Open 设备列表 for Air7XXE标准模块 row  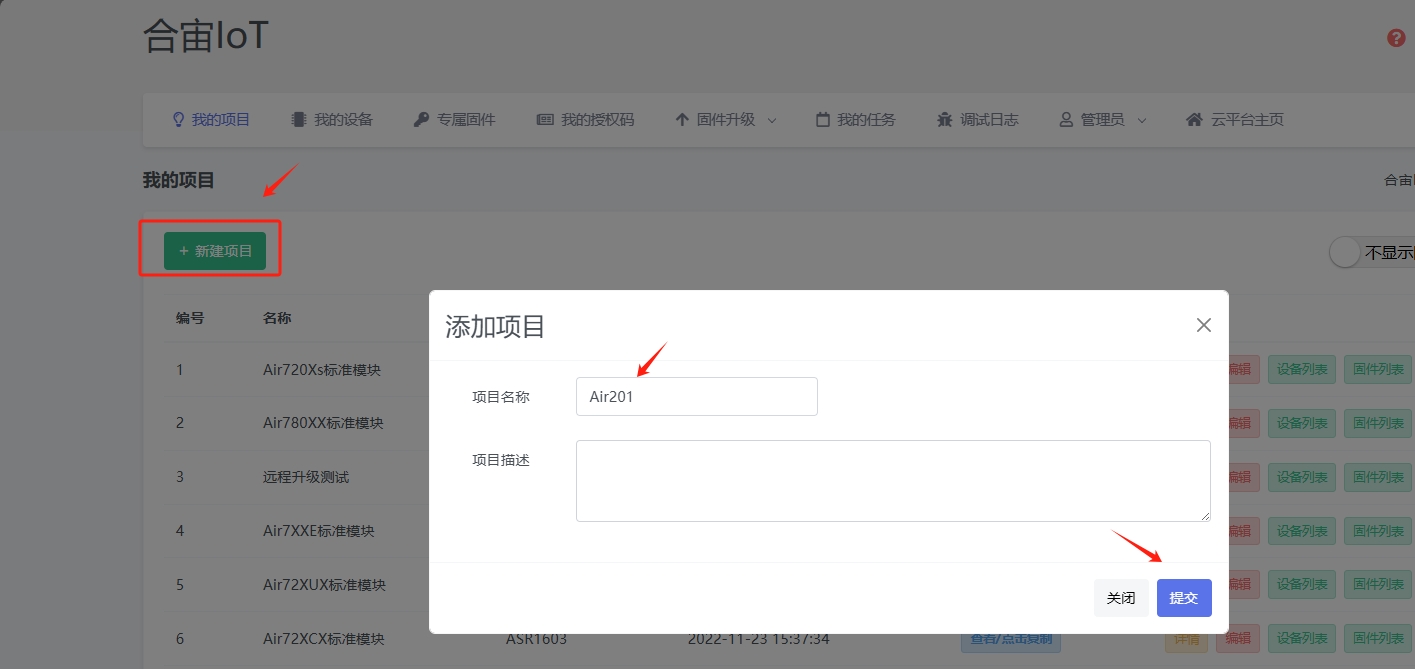coord(1302,531)
